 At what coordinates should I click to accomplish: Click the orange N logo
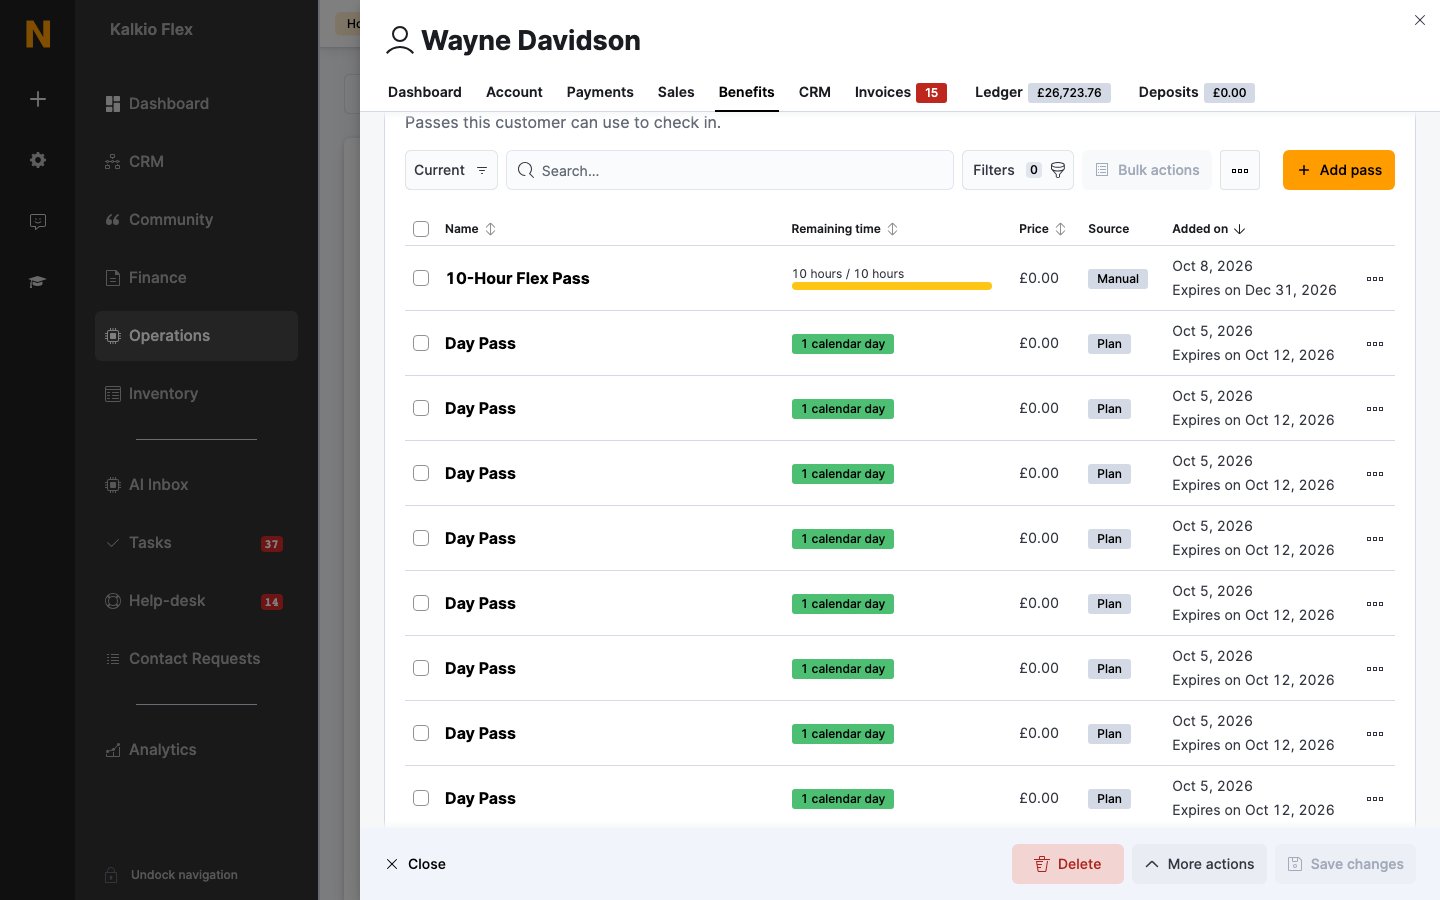(38, 34)
